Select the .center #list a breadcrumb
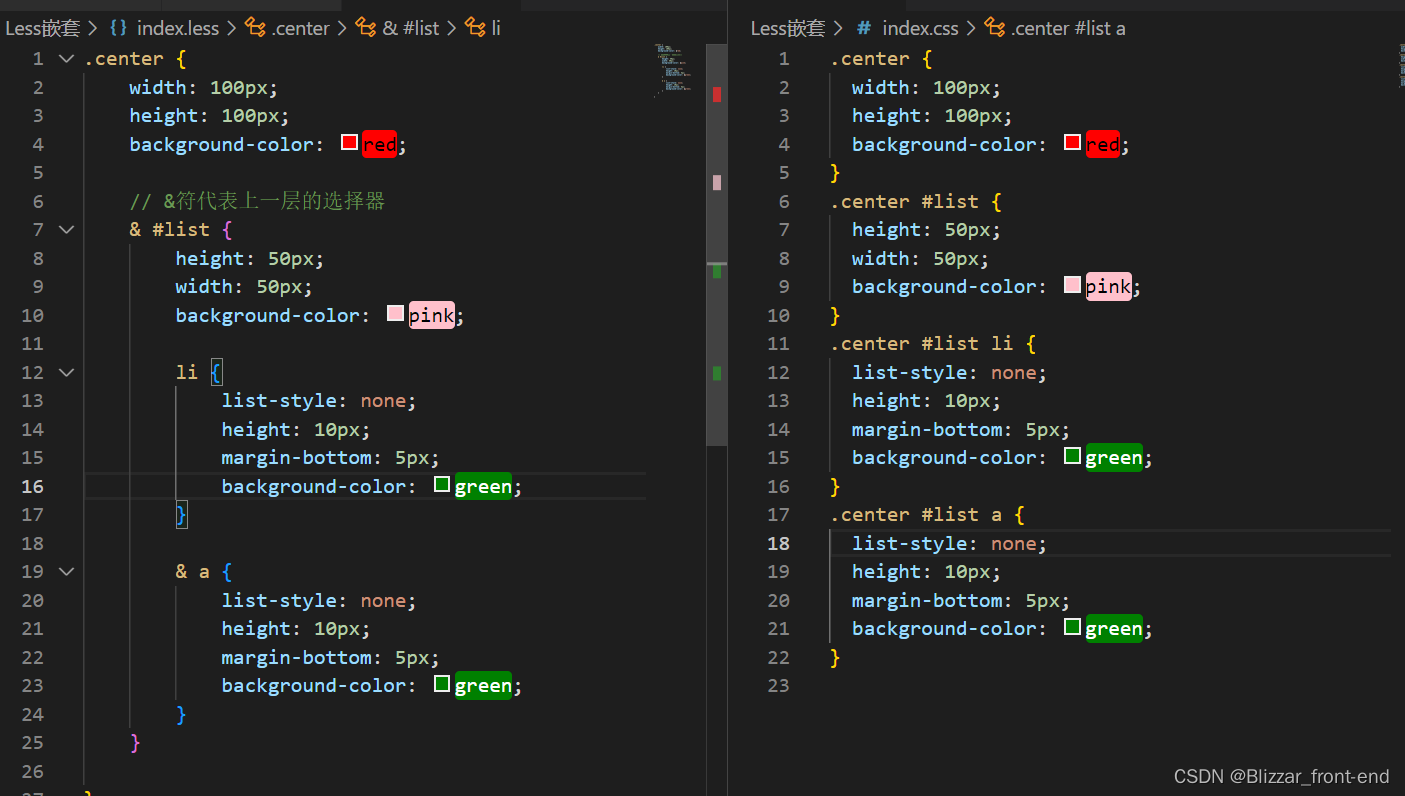This screenshot has height=796, width=1405. tap(1068, 28)
